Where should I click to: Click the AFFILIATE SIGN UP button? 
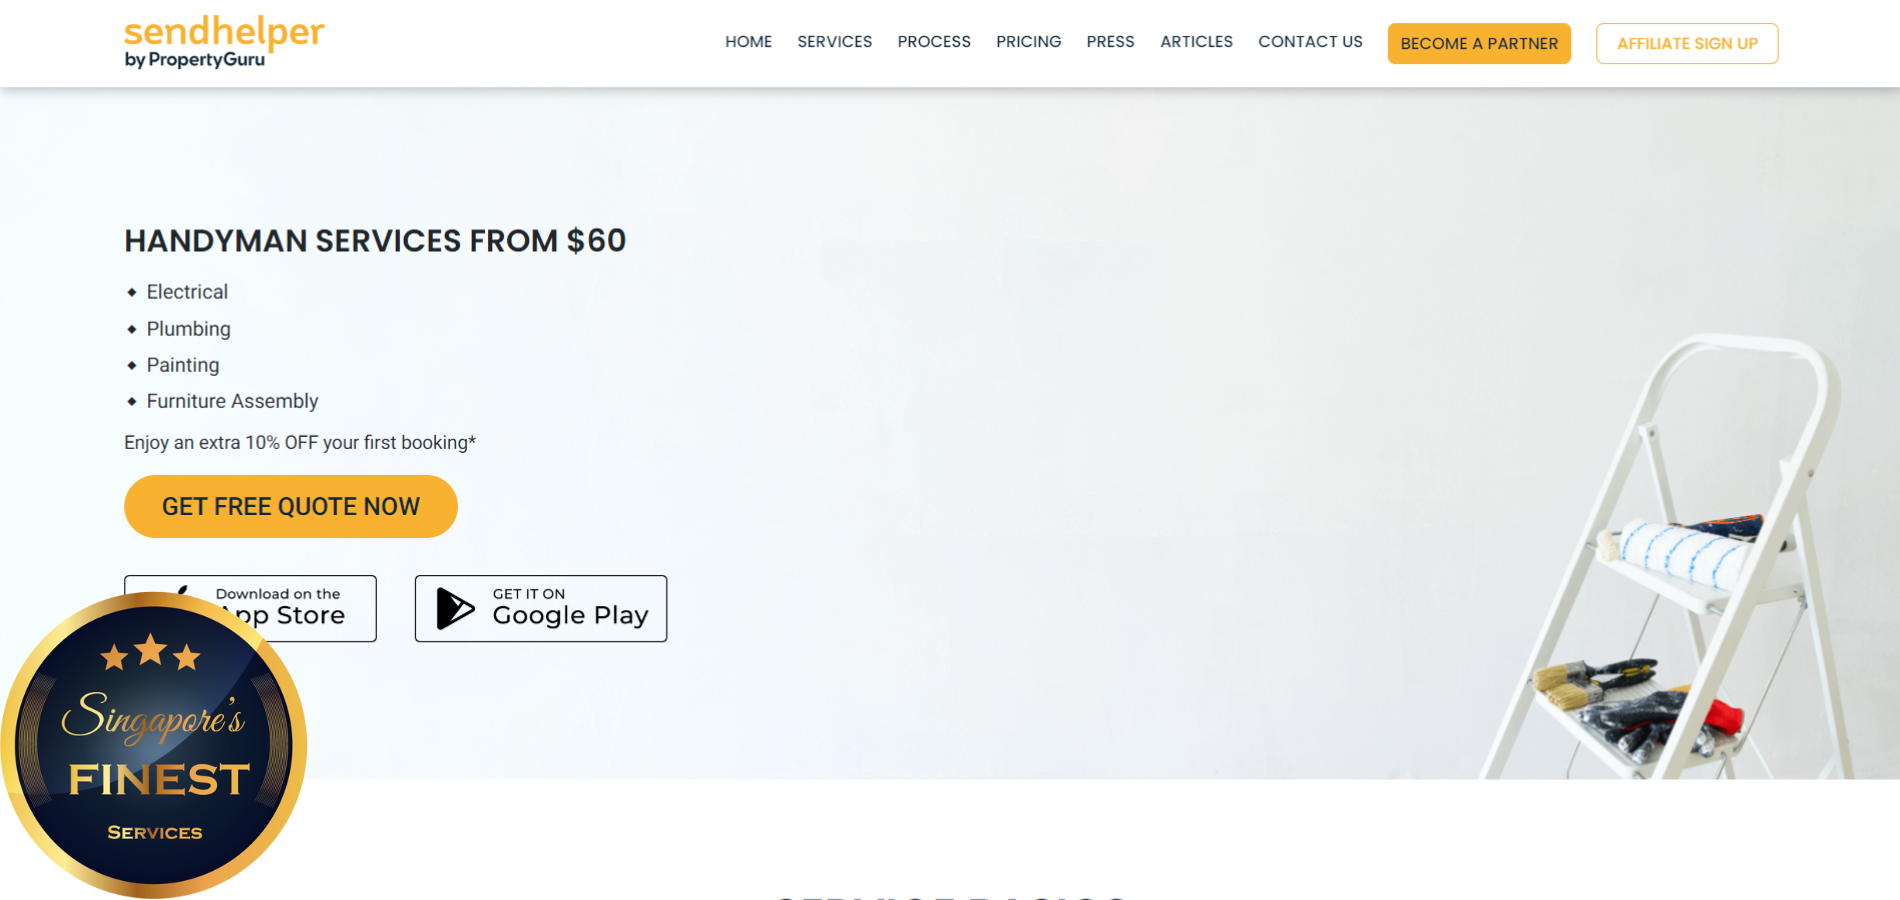[x=1686, y=44]
